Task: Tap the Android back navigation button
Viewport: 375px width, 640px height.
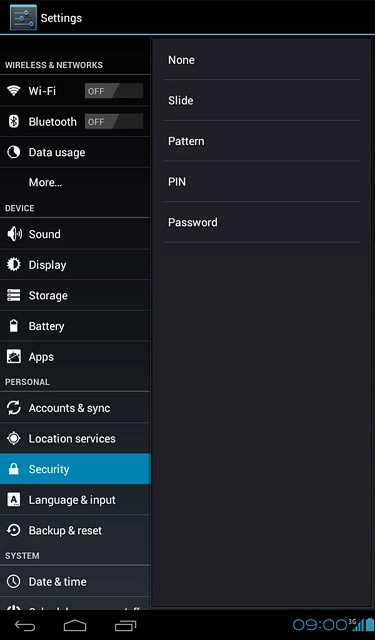Action: pyautogui.click(x=25, y=625)
